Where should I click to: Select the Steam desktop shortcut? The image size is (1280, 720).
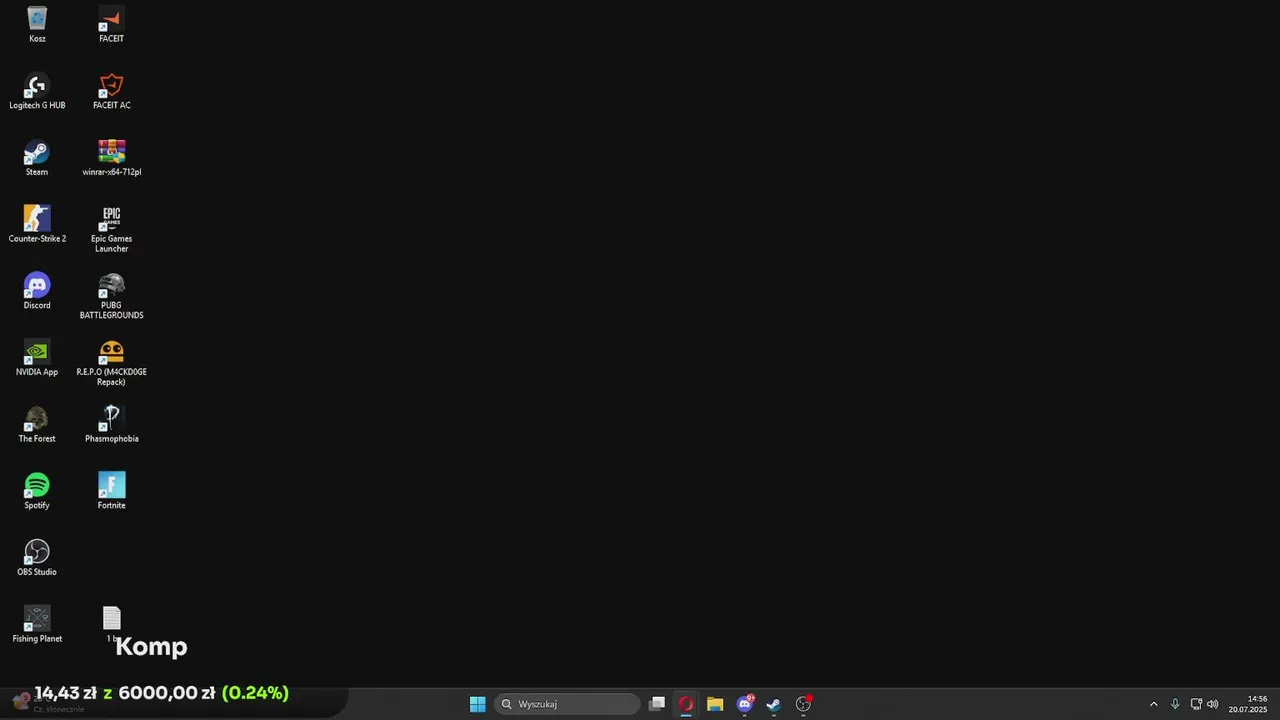(x=37, y=158)
